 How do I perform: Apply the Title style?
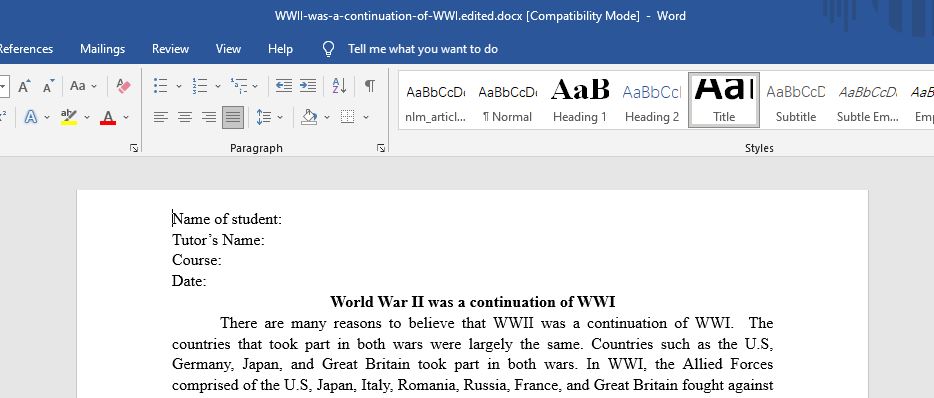click(x=724, y=100)
